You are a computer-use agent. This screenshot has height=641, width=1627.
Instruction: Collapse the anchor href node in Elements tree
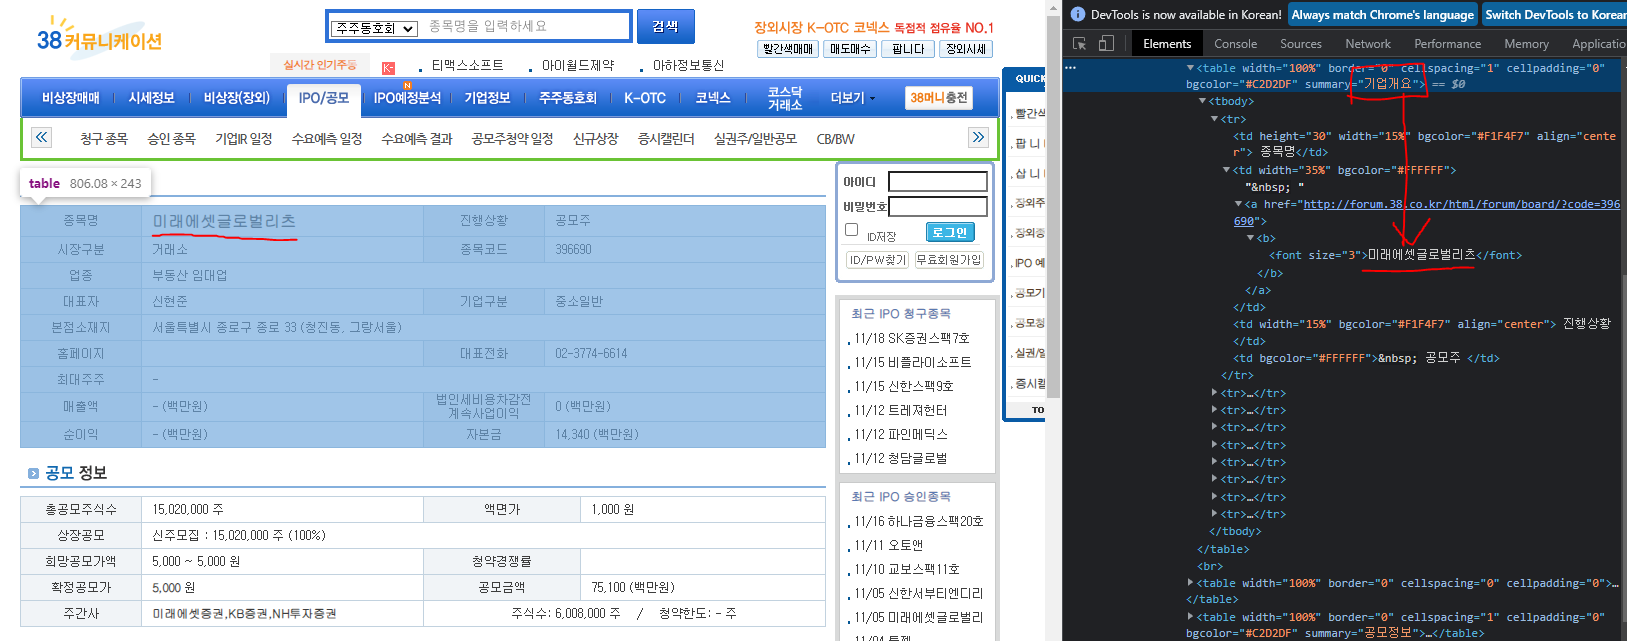pyautogui.click(x=1238, y=204)
